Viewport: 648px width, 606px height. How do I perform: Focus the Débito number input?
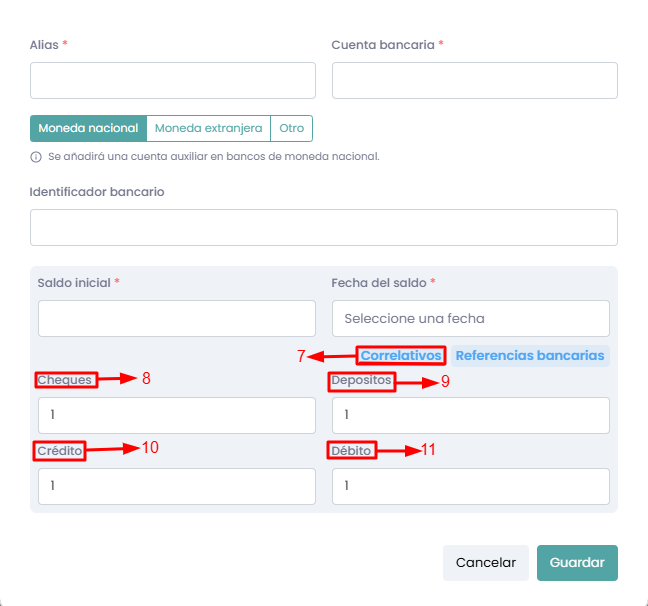[470, 487]
